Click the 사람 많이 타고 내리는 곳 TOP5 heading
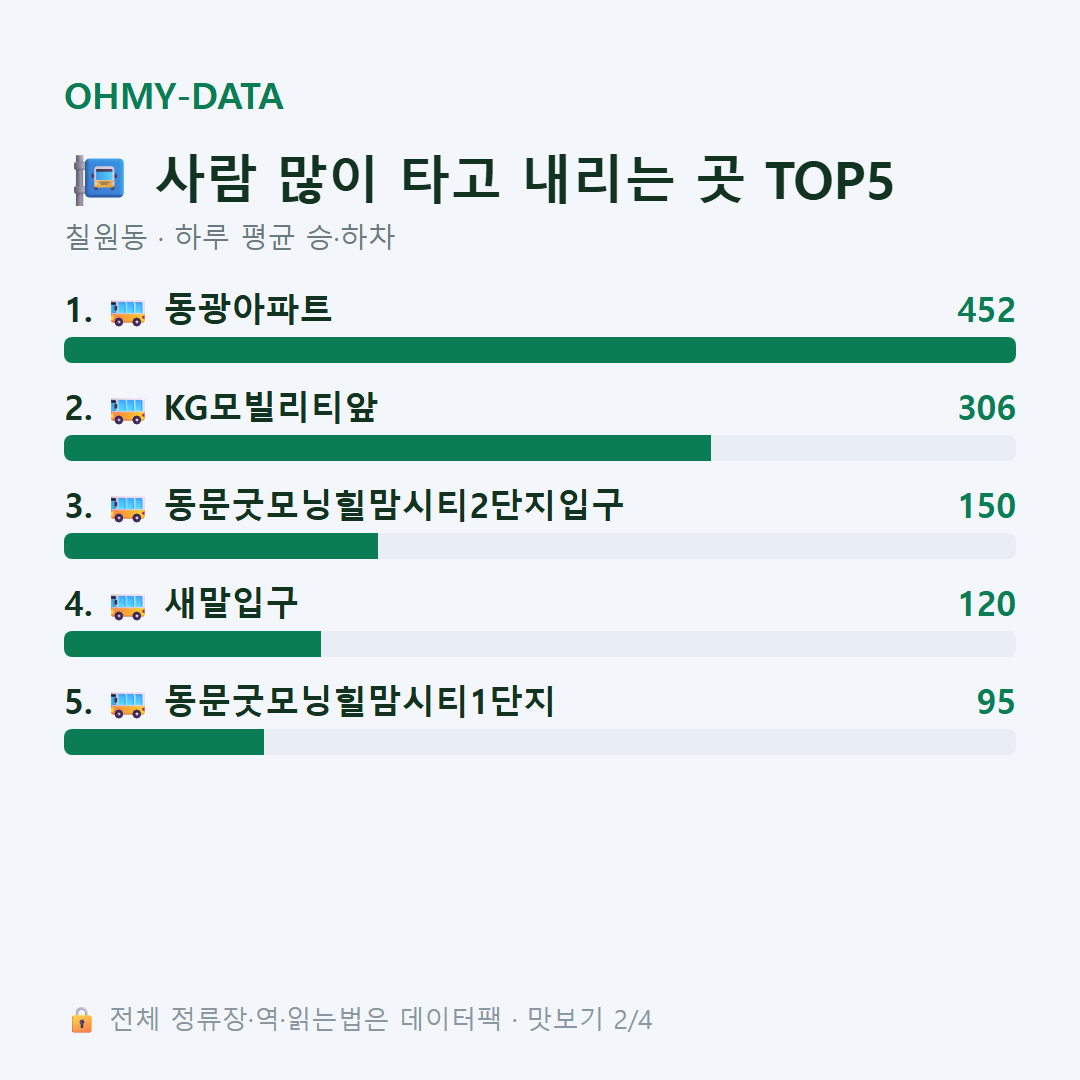This screenshot has height=1080, width=1080. coord(525,179)
